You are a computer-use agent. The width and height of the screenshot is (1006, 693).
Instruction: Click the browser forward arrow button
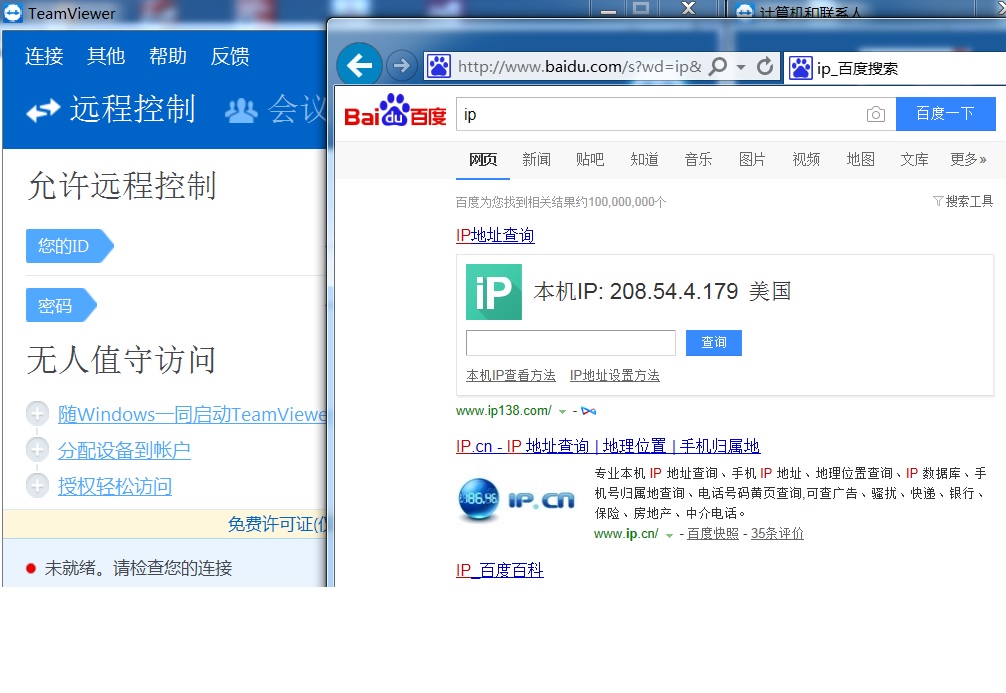tap(402, 65)
